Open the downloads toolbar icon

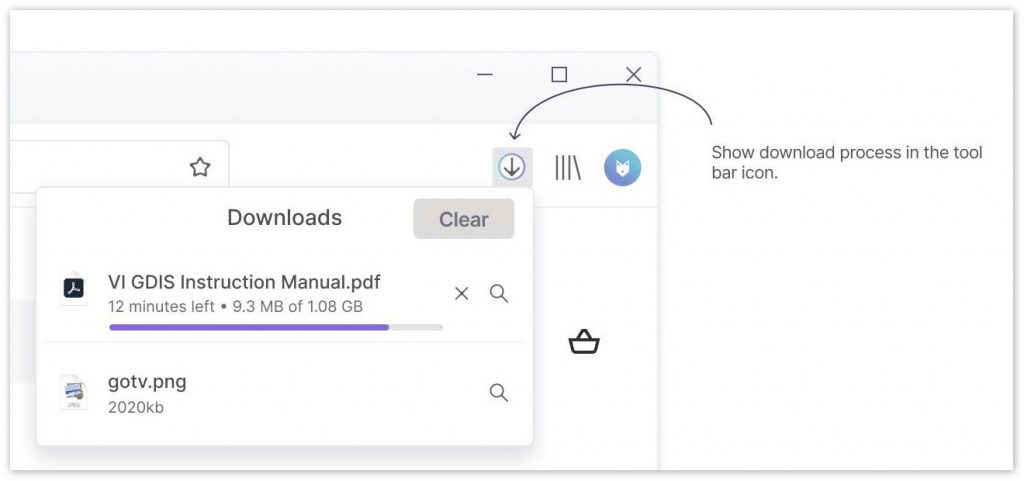(512, 168)
